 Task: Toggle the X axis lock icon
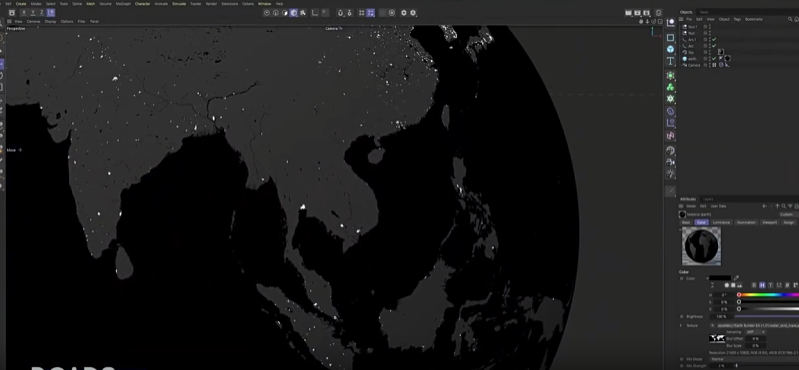click(x=24, y=13)
